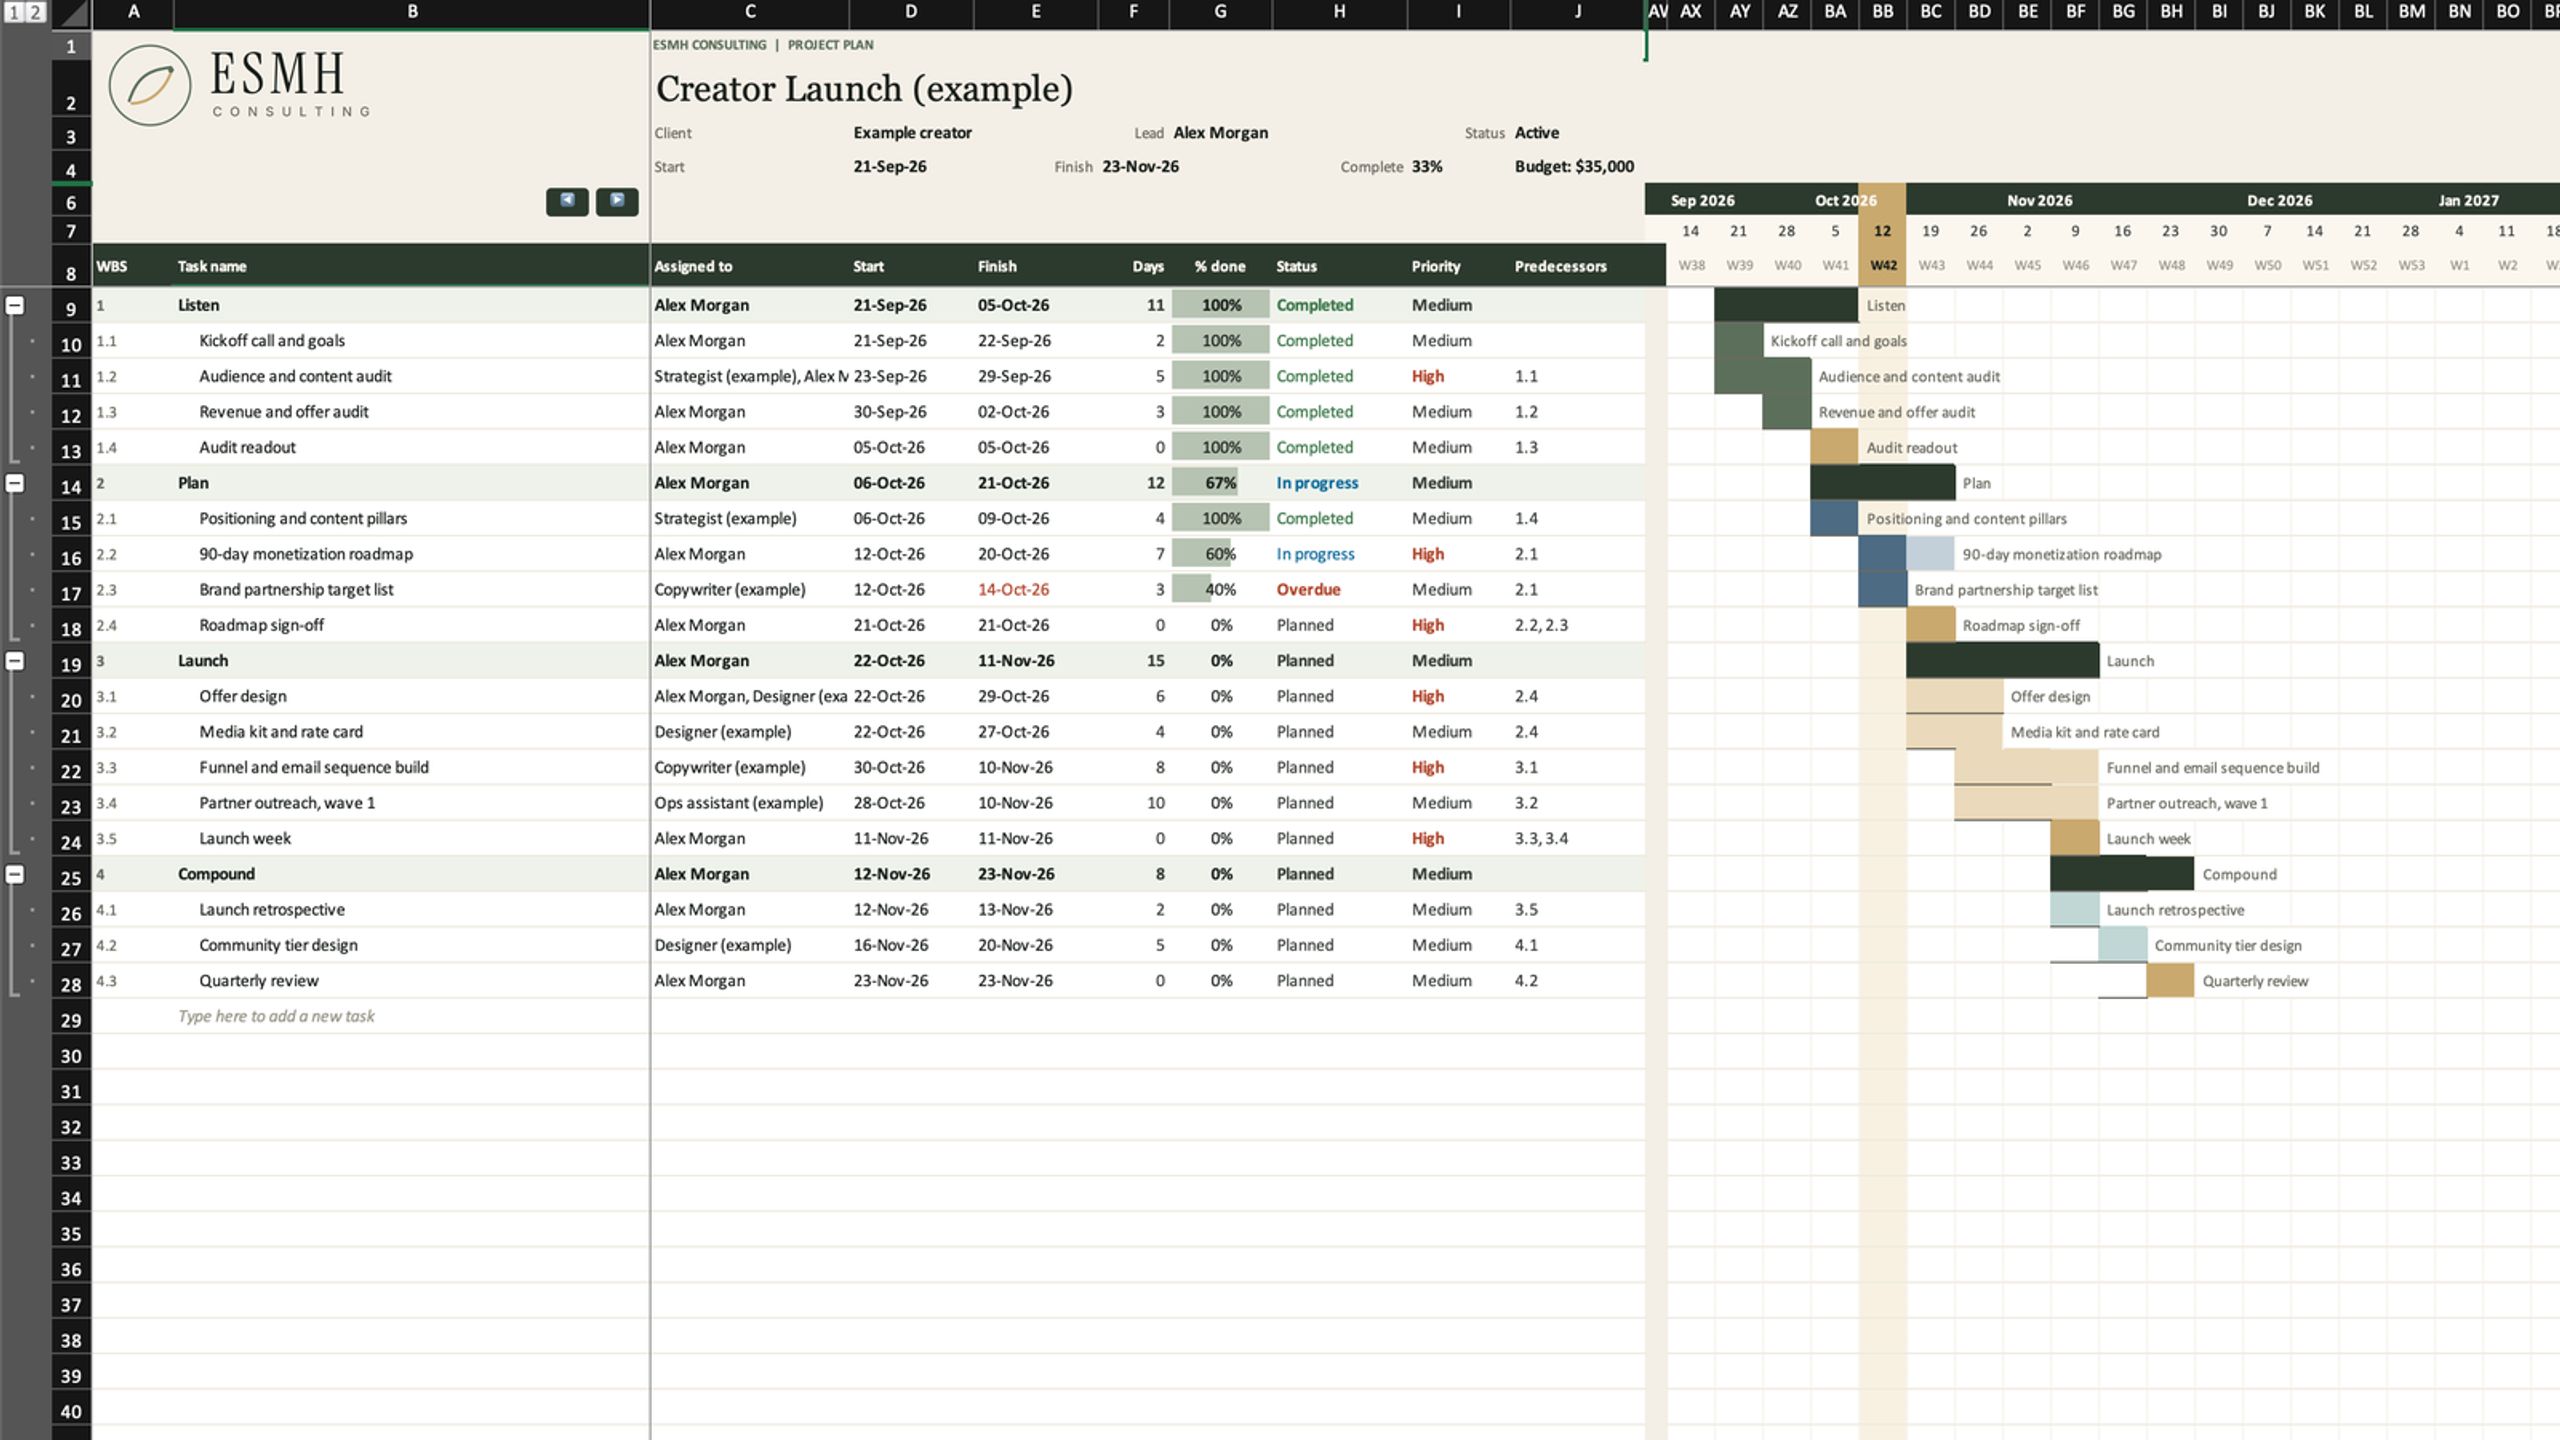
Task: Click the Quarterly review milestone bar
Action: [2170, 981]
